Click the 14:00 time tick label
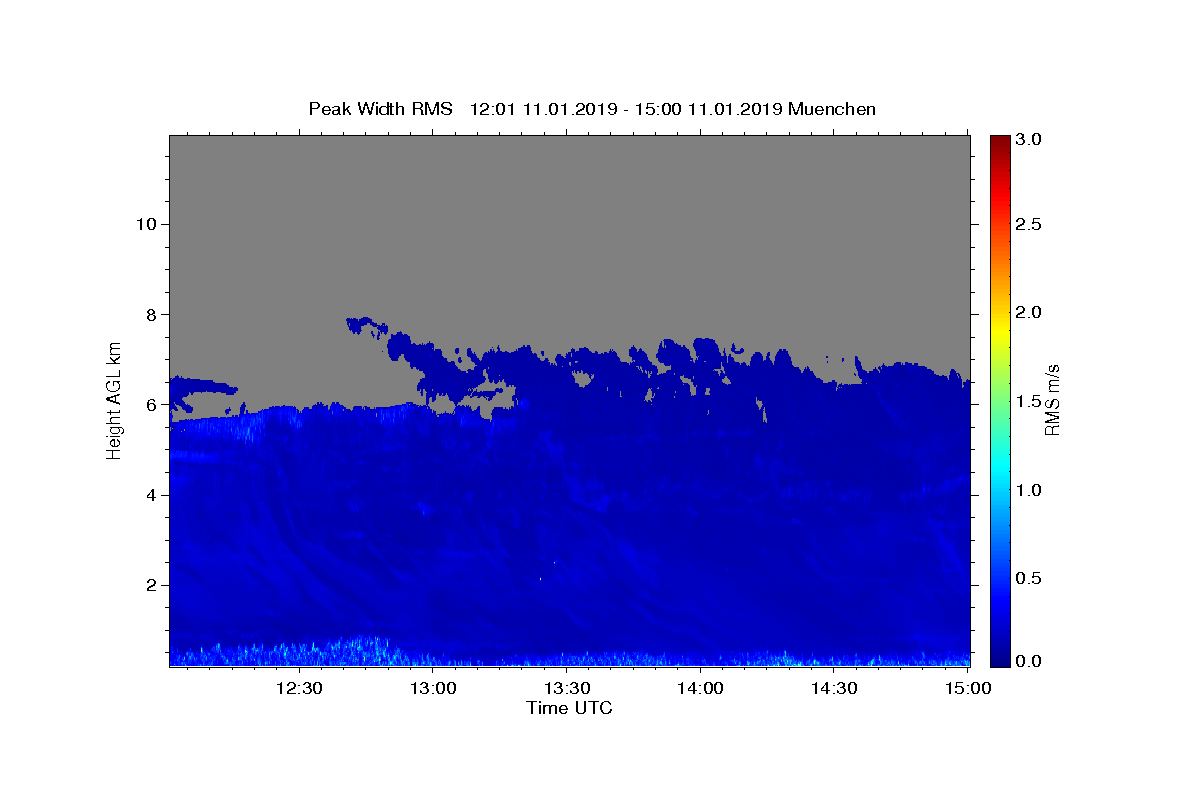Image resolution: width=1200 pixels, height=800 pixels. (x=700, y=688)
